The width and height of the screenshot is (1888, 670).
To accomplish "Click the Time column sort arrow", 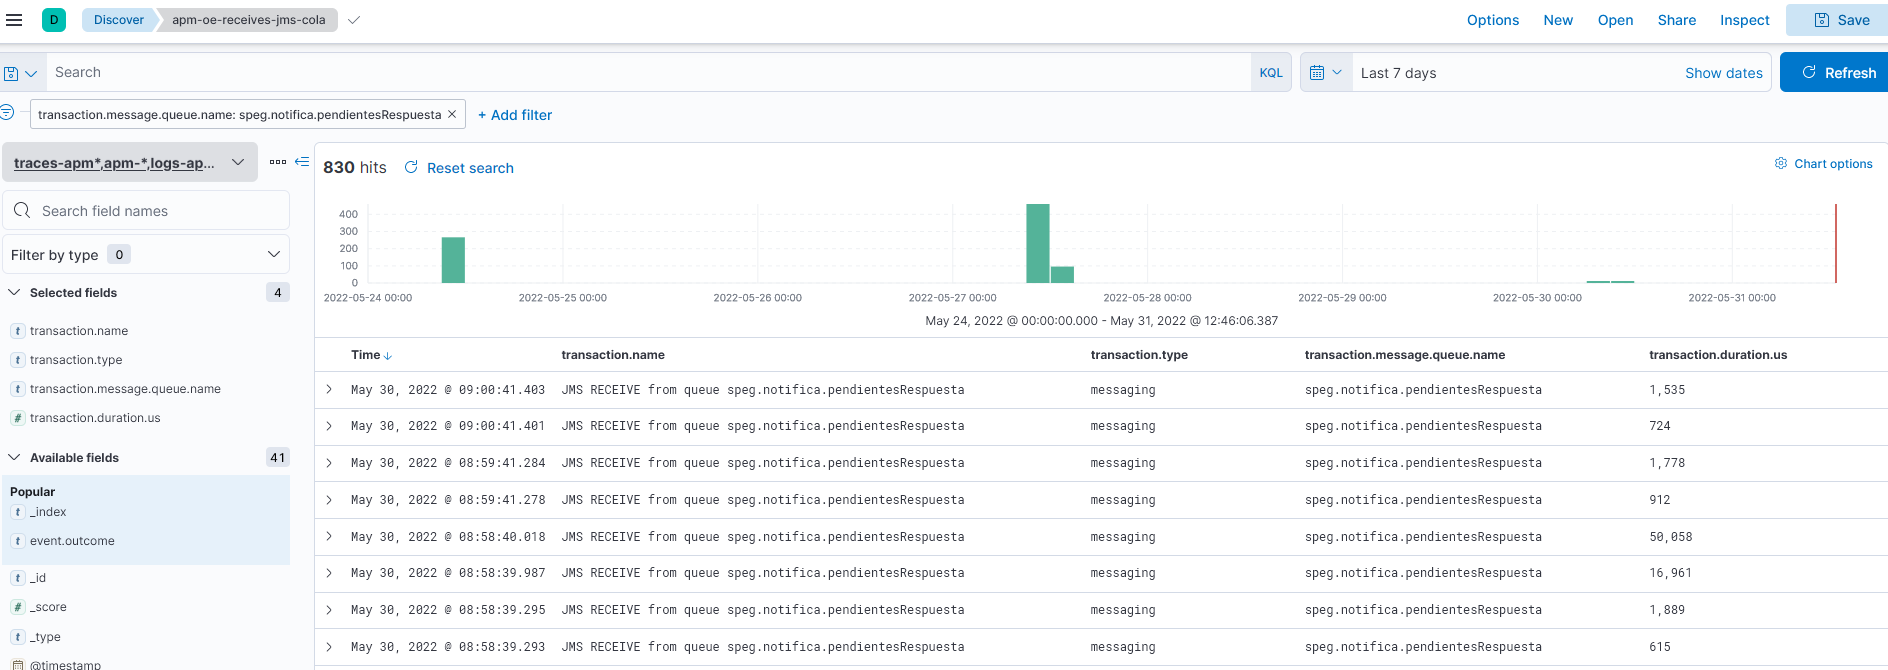I will [388, 356].
